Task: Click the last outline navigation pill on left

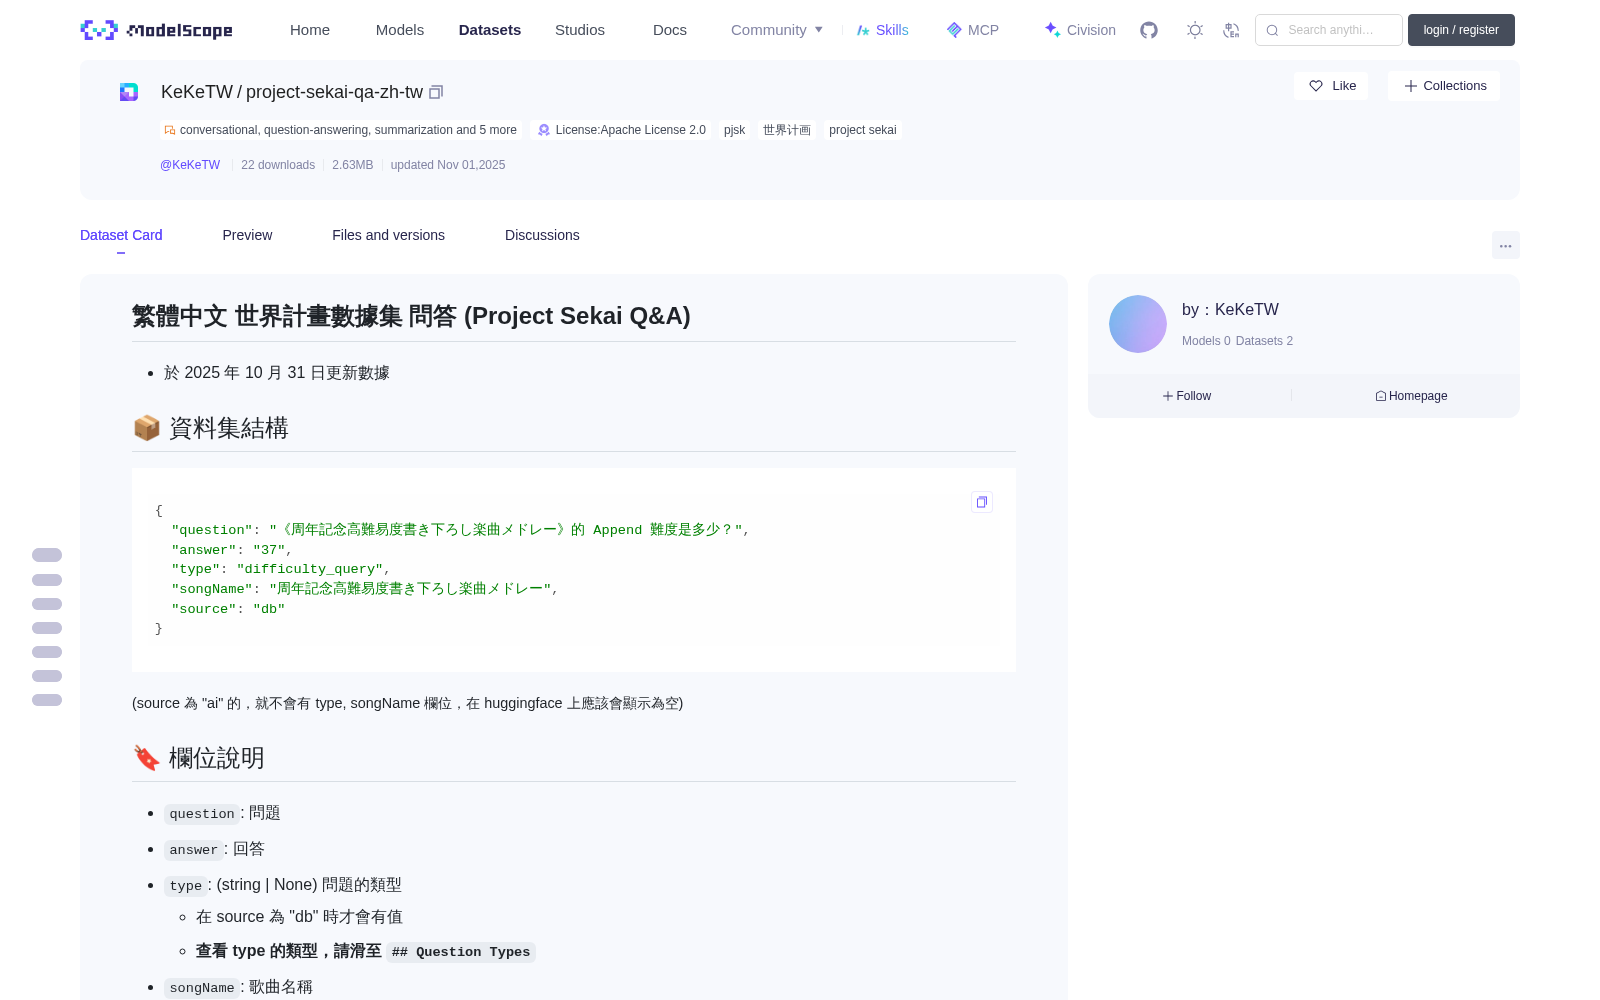Action: (47, 700)
